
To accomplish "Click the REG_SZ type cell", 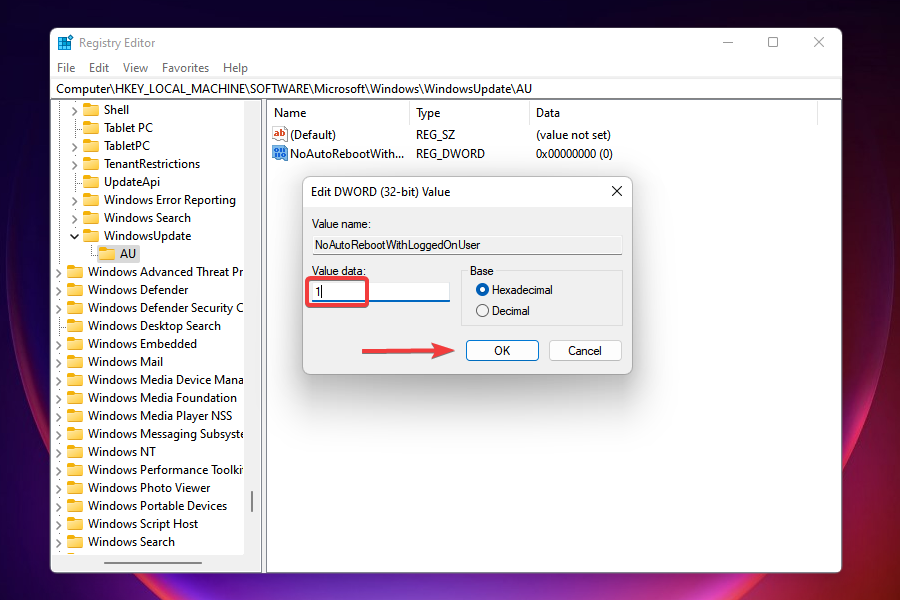I will coord(435,135).
